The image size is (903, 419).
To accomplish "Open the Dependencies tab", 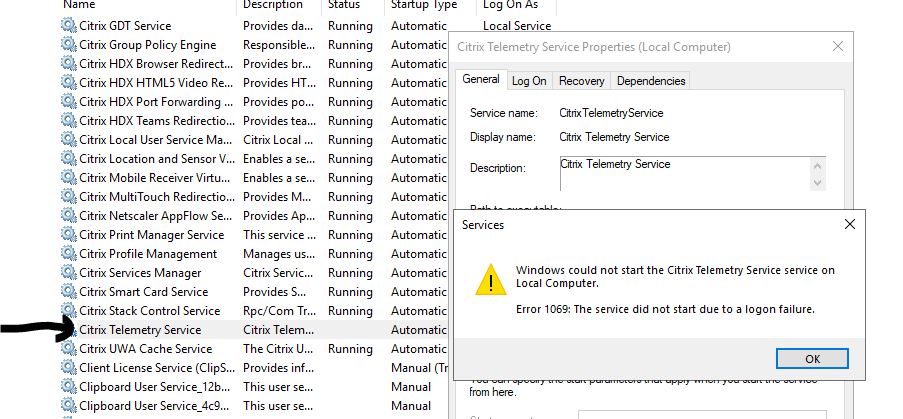I will coord(651,81).
